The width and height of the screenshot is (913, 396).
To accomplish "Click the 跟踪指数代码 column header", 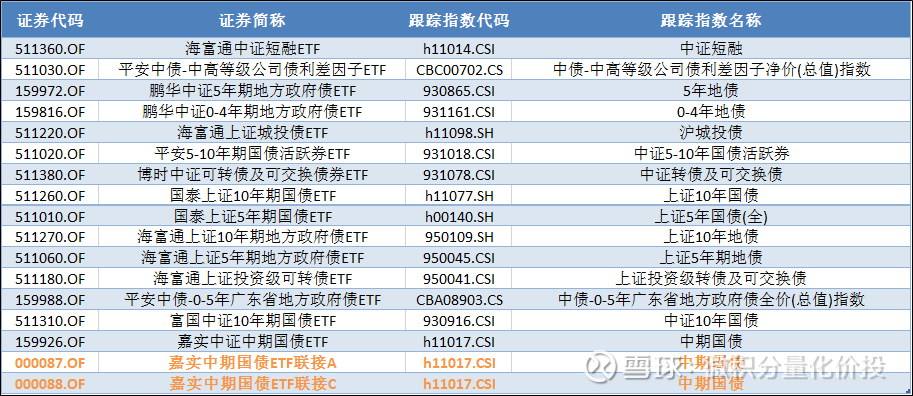I will (459, 20).
